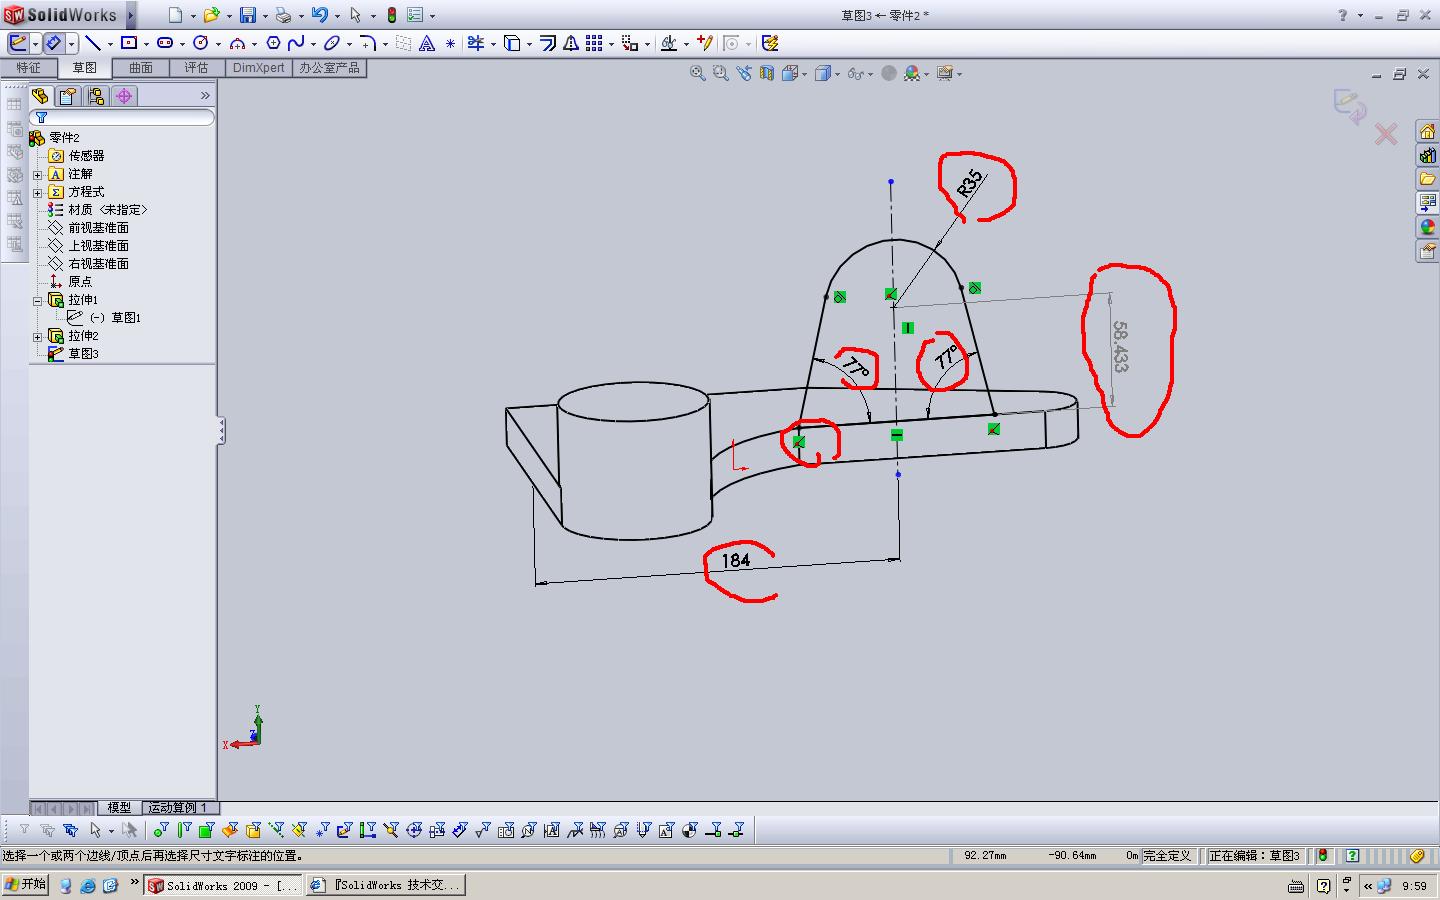Select the Rectangle sketch tool
The width and height of the screenshot is (1440, 900).
[129, 43]
